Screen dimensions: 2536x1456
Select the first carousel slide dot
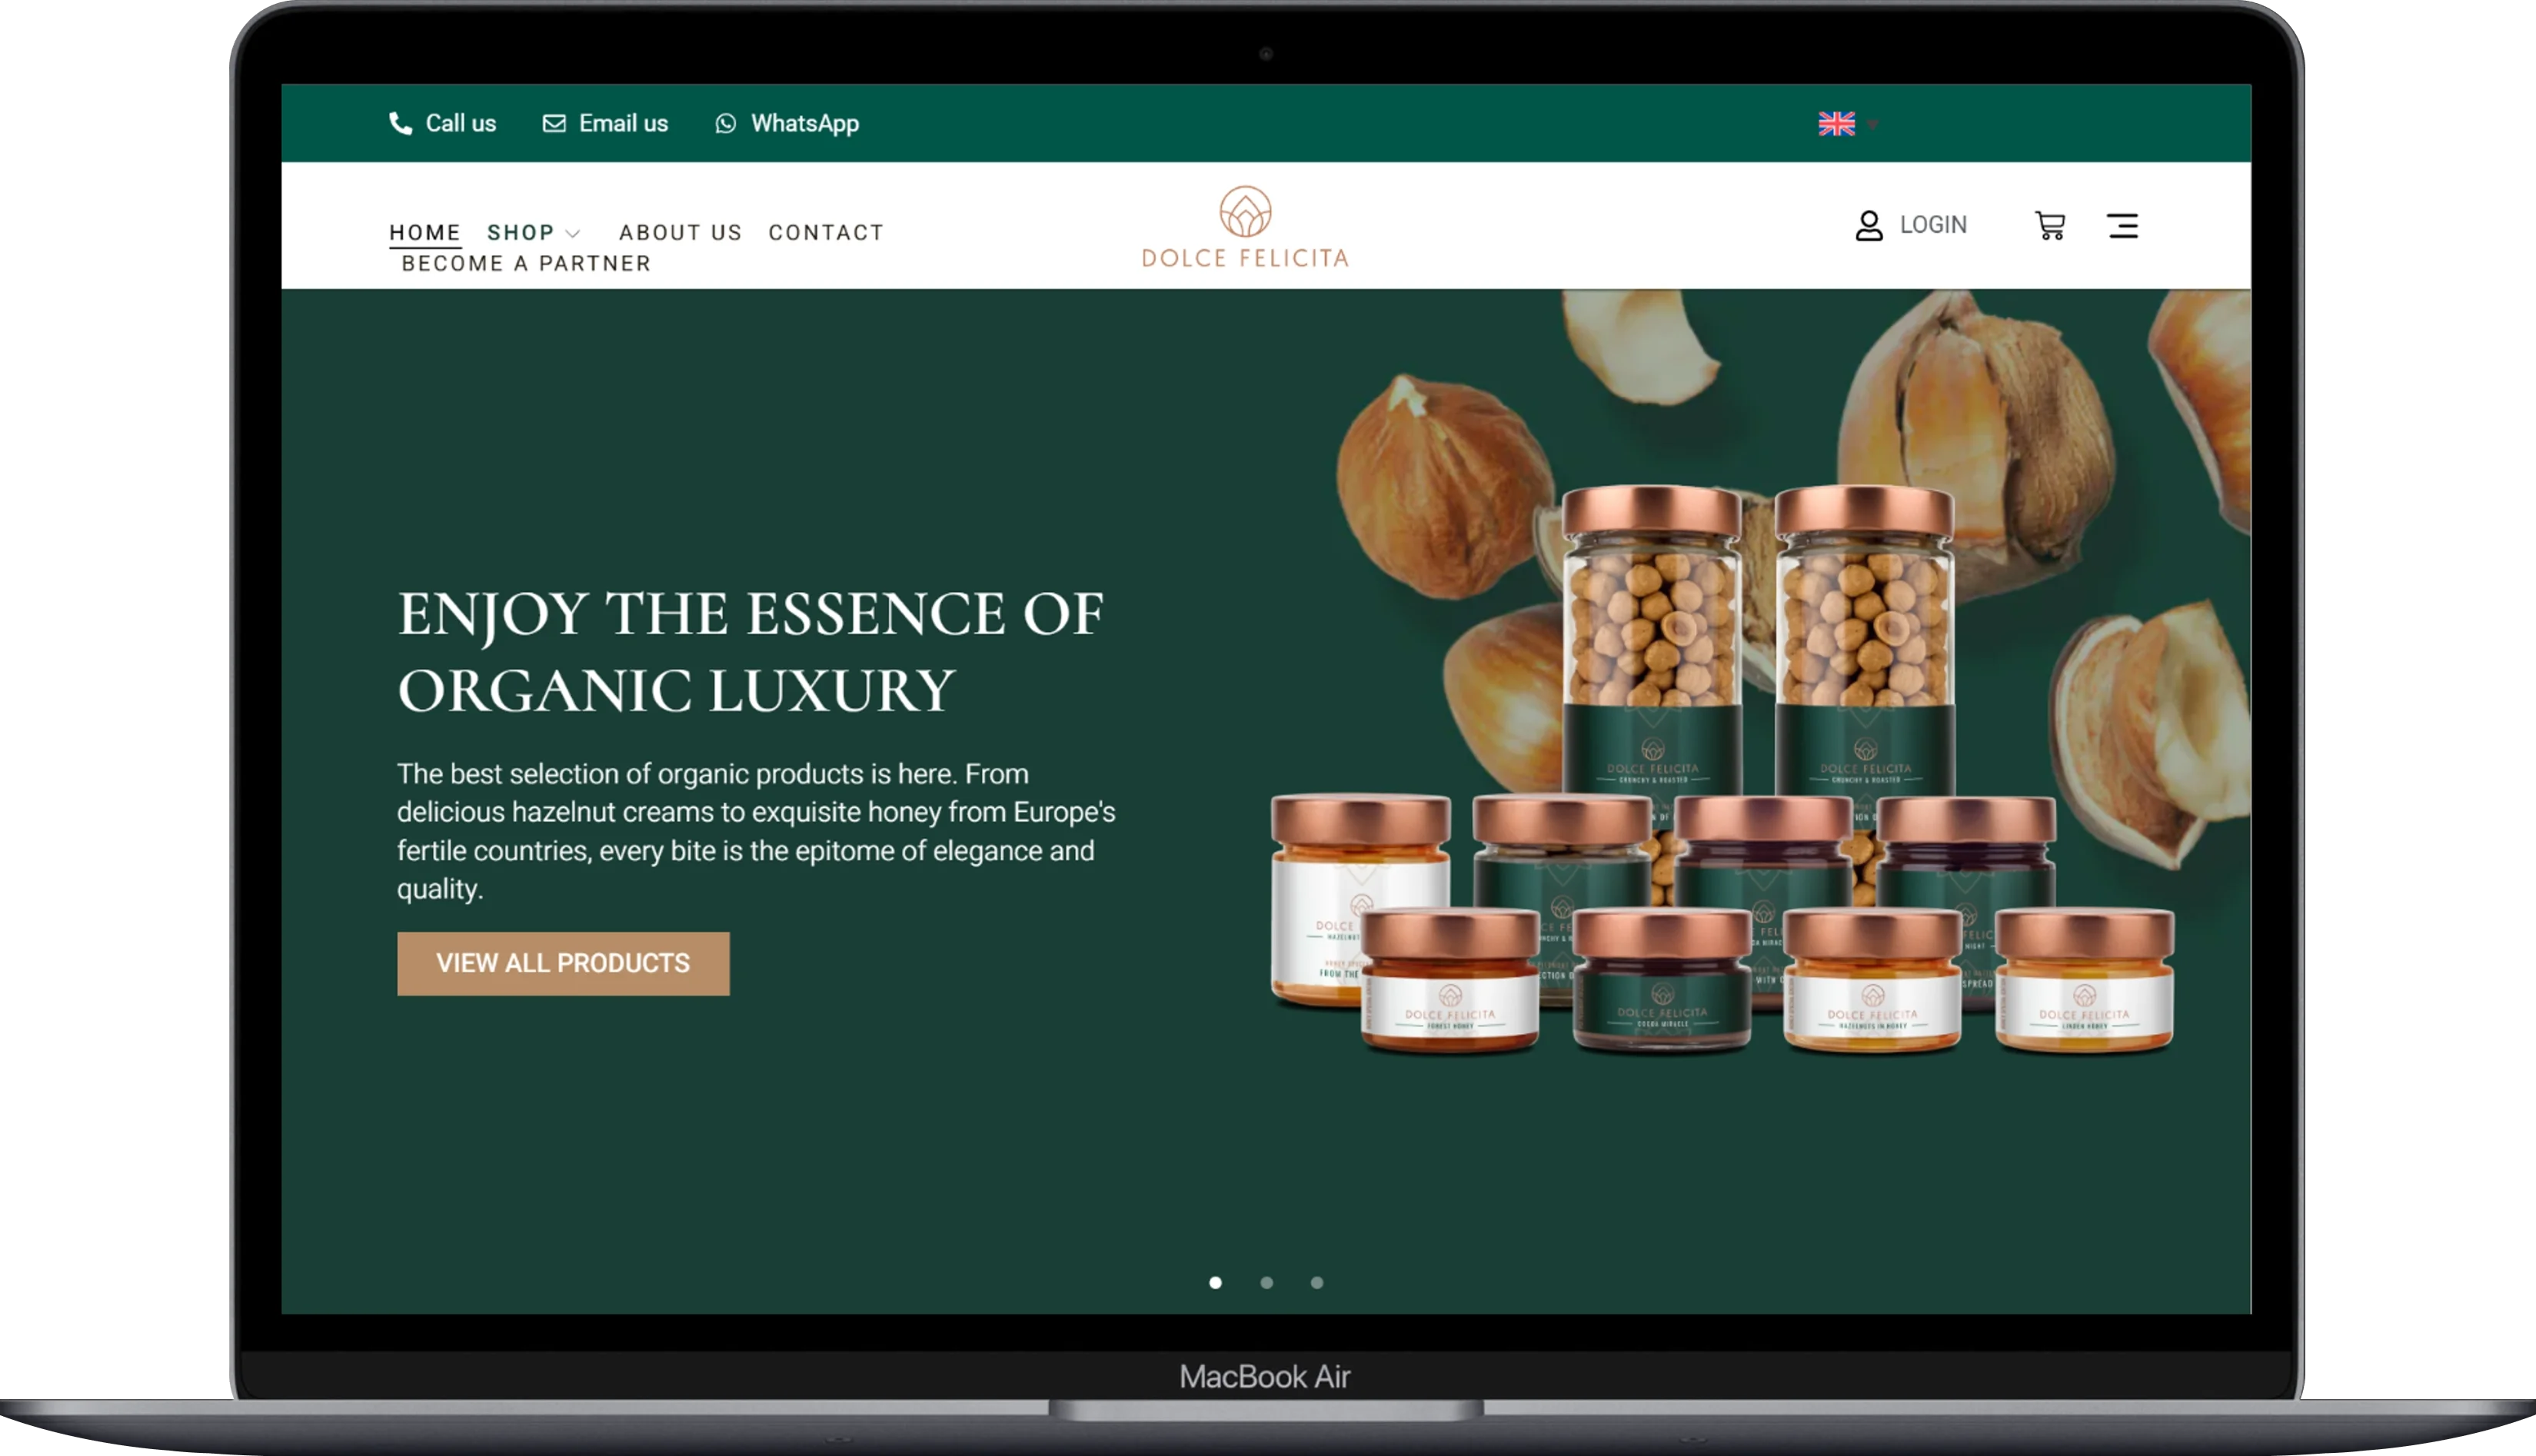[x=1215, y=1282]
